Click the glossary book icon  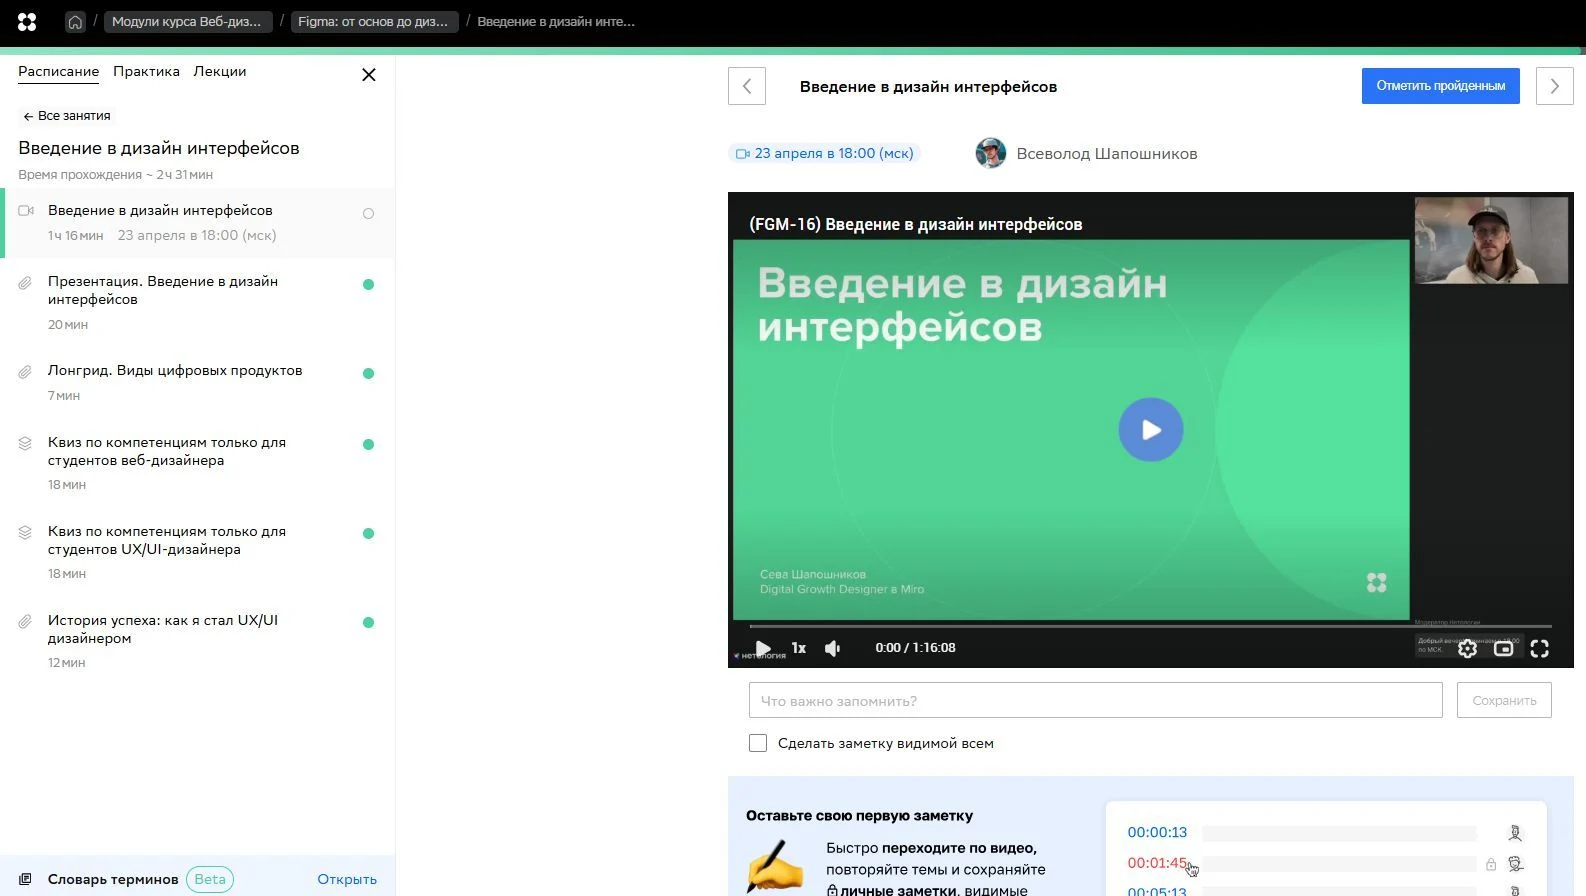(x=26, y=879)
